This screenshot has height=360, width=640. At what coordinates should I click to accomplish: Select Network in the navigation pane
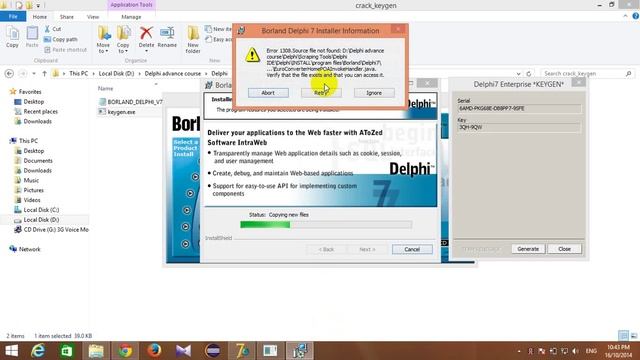click(x=29, y=249)
